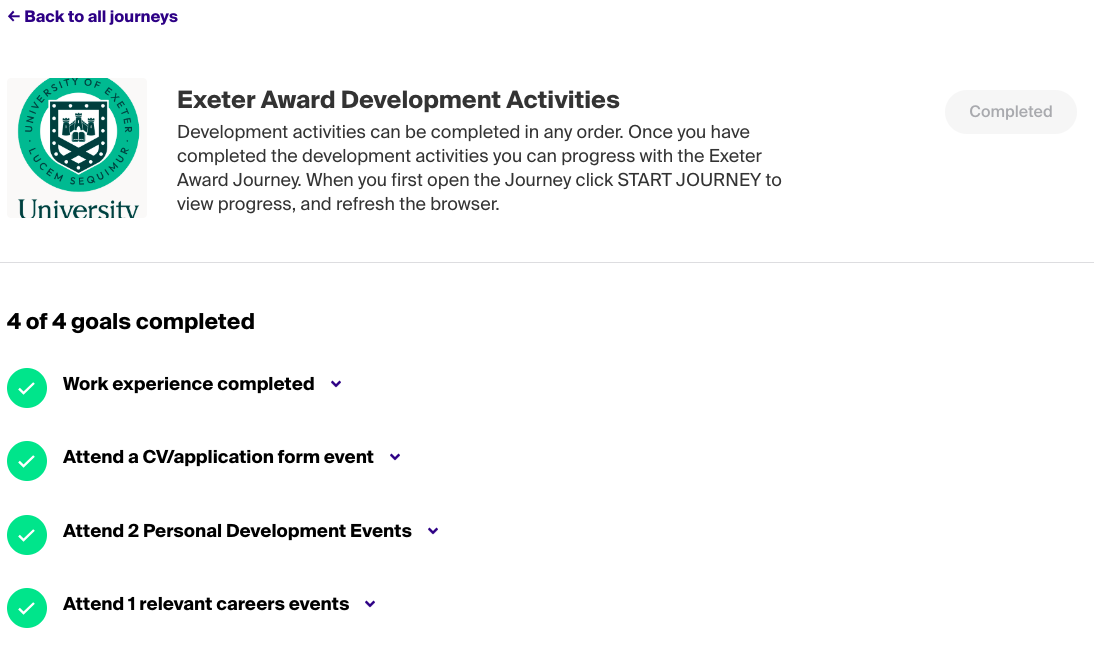Click the left arrow before Back to all journeys
The width and height of the screenshot is (1094, 645).
tap(14, 17)
